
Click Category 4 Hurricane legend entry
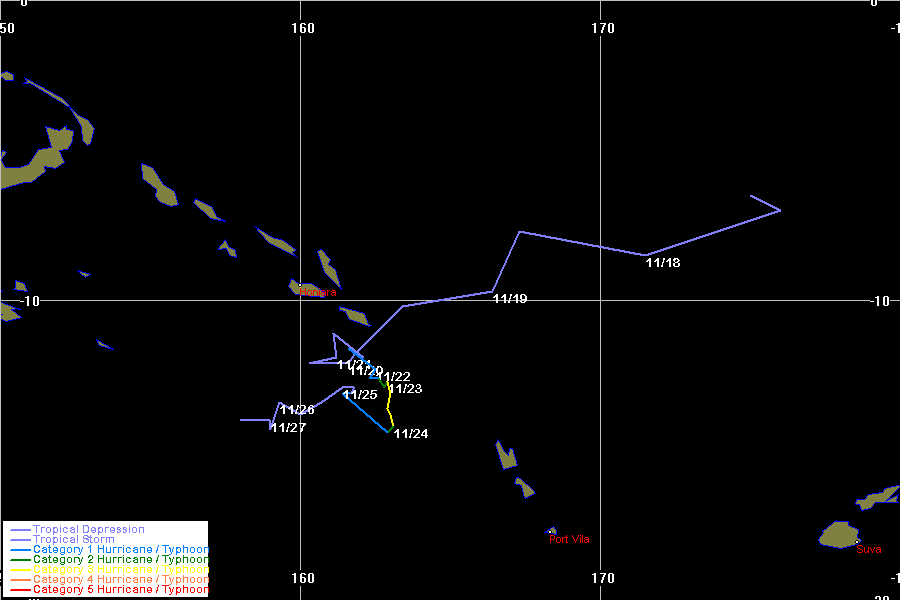(120, 579)
